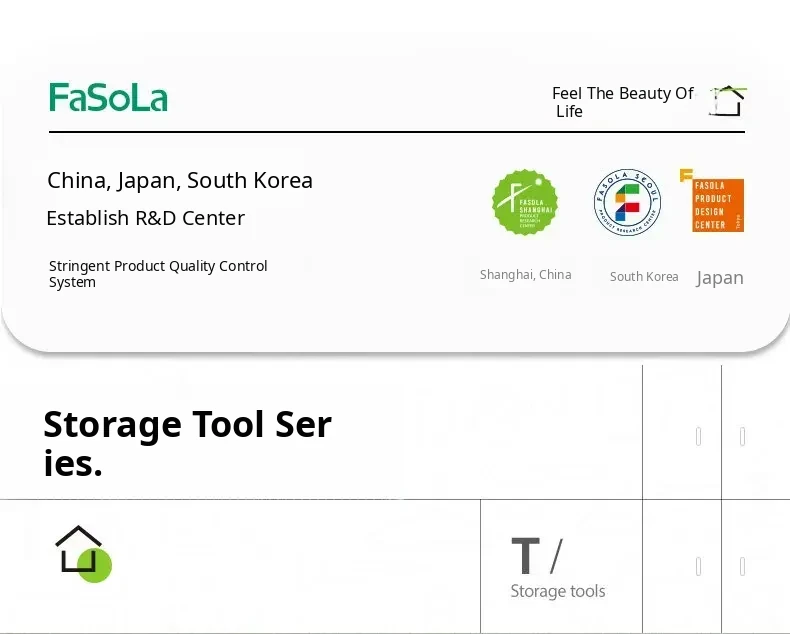Select the circular Fasola Seoul badge
The image size is (790, 634).
click(627, 202)
